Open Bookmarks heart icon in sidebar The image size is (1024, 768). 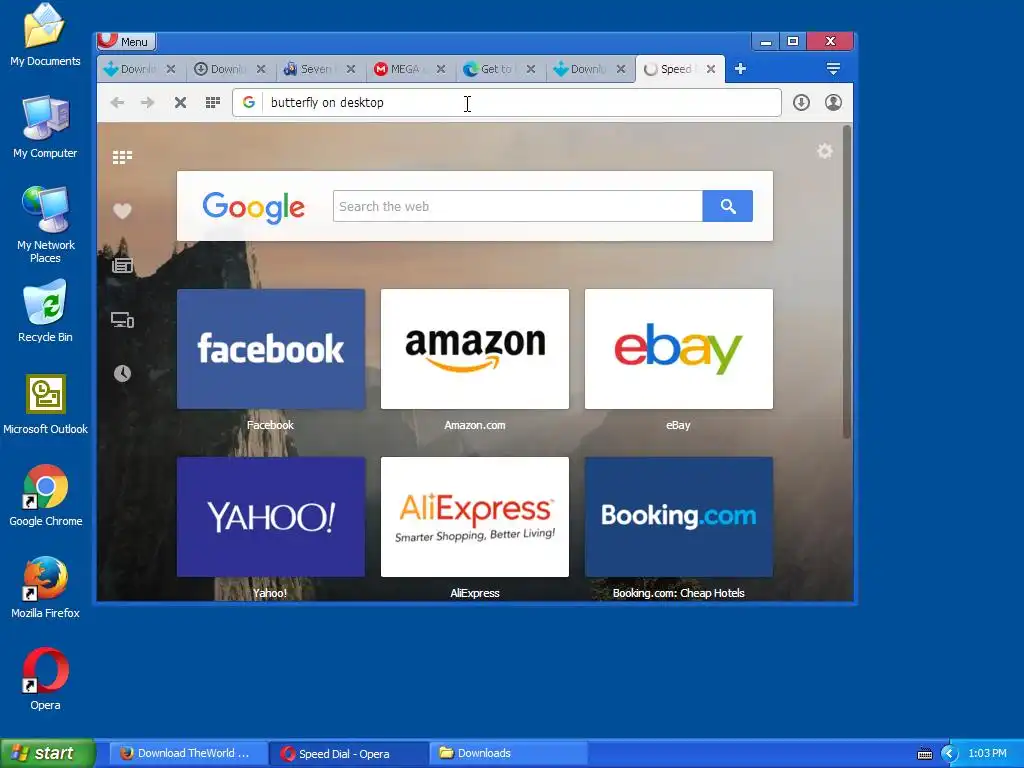coord(122,211)
